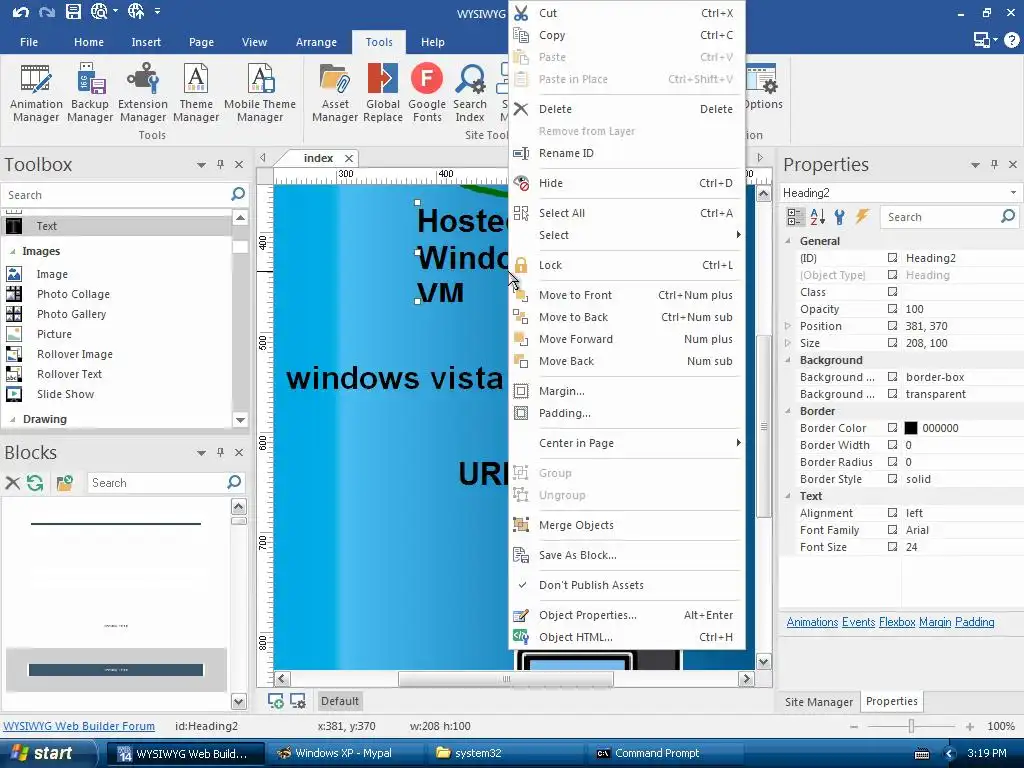1024x768 pixels.
Task: Open Google Fonts manager
Action: 427,92
